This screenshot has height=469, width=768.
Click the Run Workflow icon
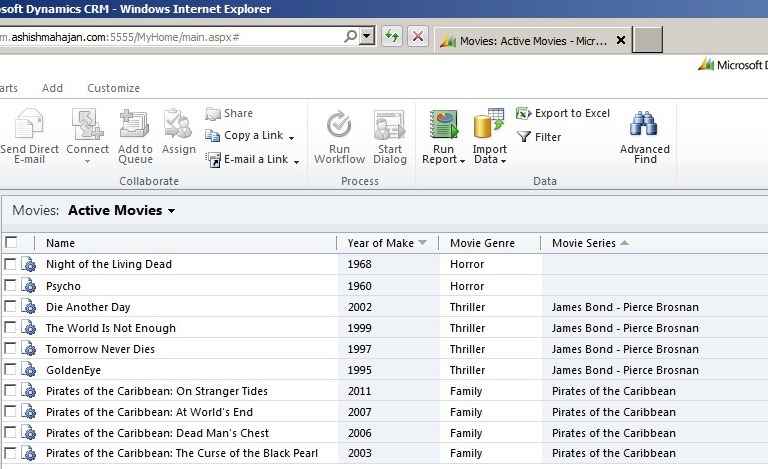point(339,125)
